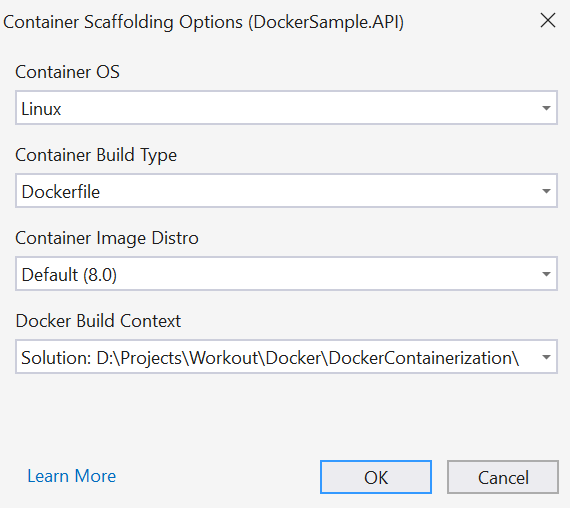This screenshot has height=508, width=570.
Task: Click the Dockerfile value in build type
Action: 60,192
